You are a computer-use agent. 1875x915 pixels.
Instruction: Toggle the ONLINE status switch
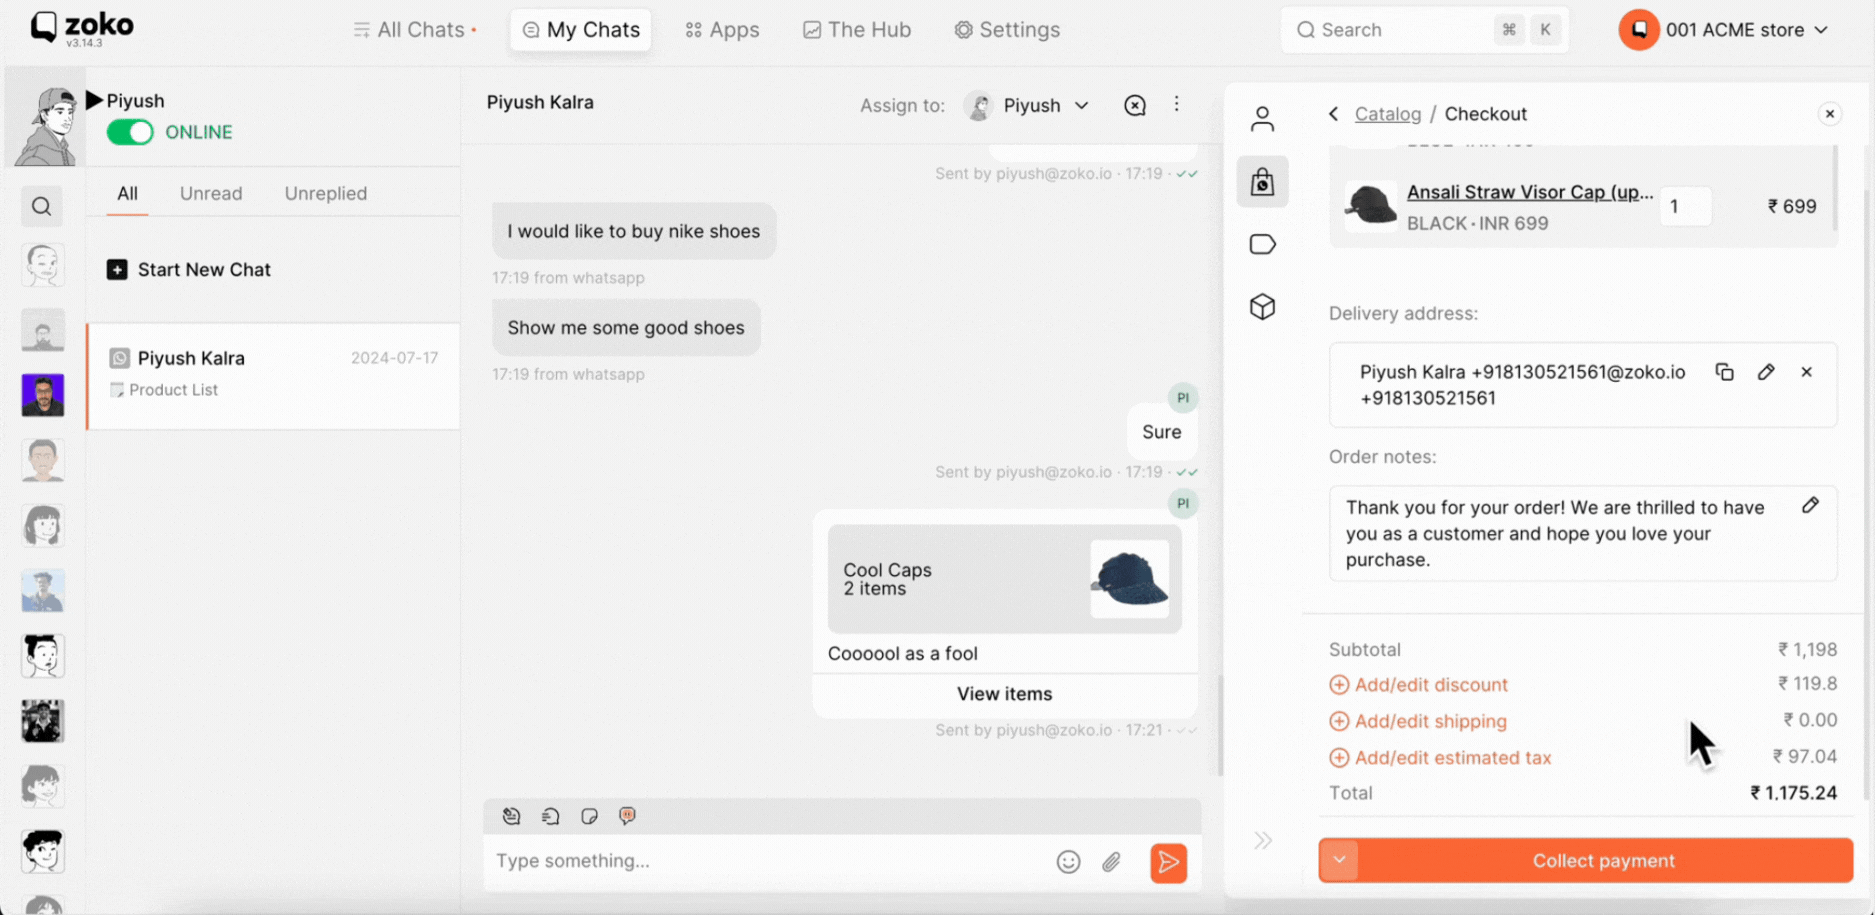click(130, 132)
